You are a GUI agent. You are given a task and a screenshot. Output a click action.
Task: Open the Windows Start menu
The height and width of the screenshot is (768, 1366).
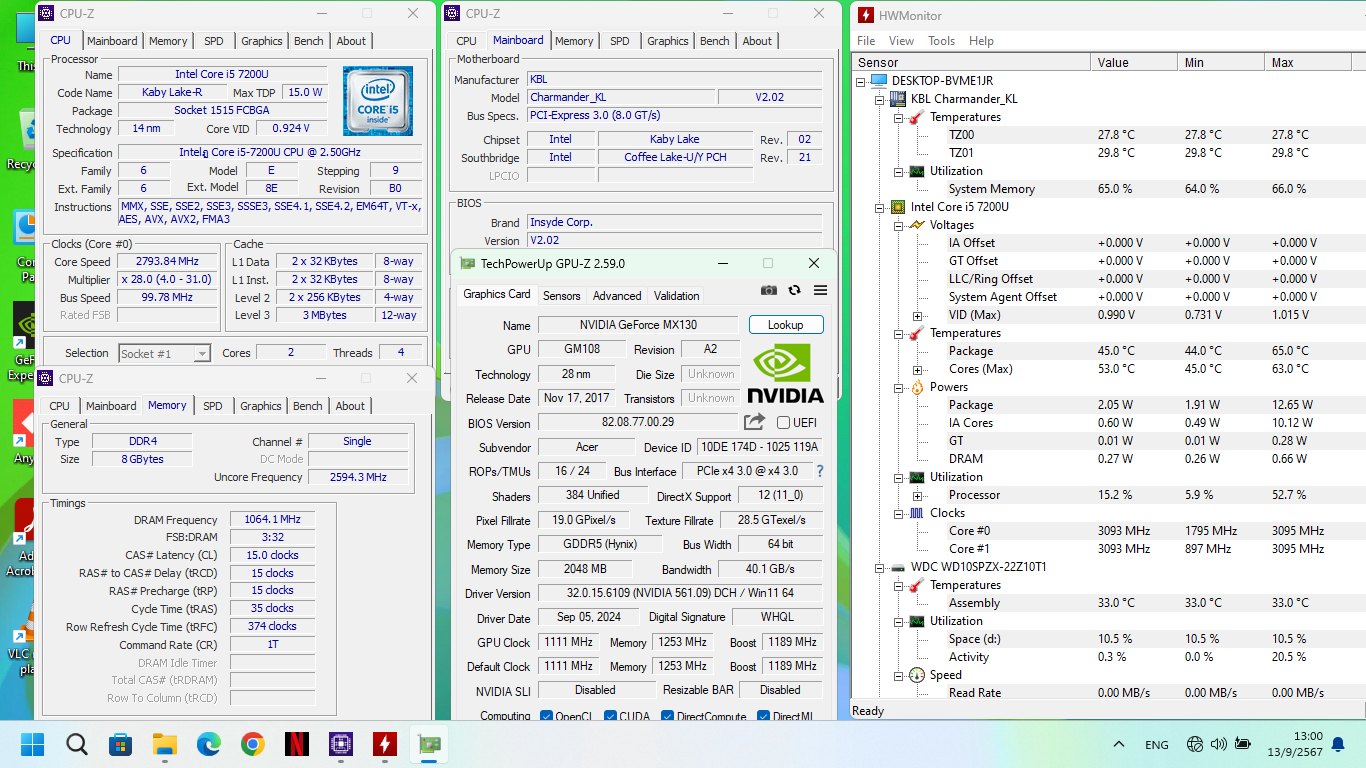33,744
